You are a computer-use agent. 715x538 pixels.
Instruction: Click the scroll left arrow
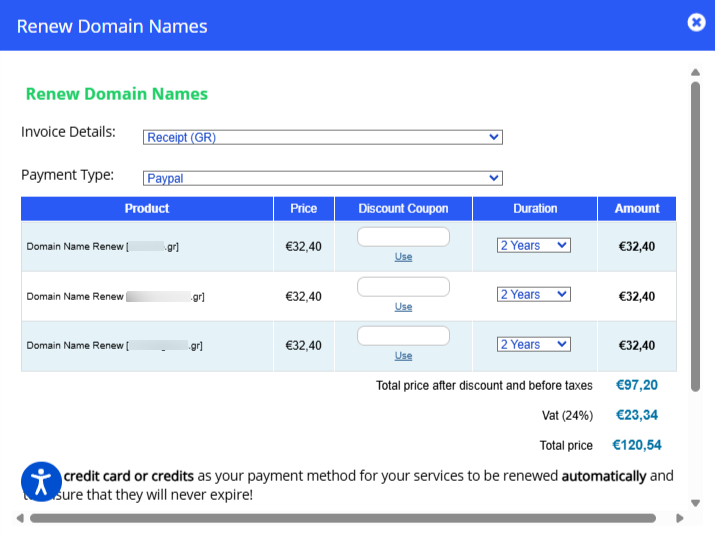tap(19, 518)
